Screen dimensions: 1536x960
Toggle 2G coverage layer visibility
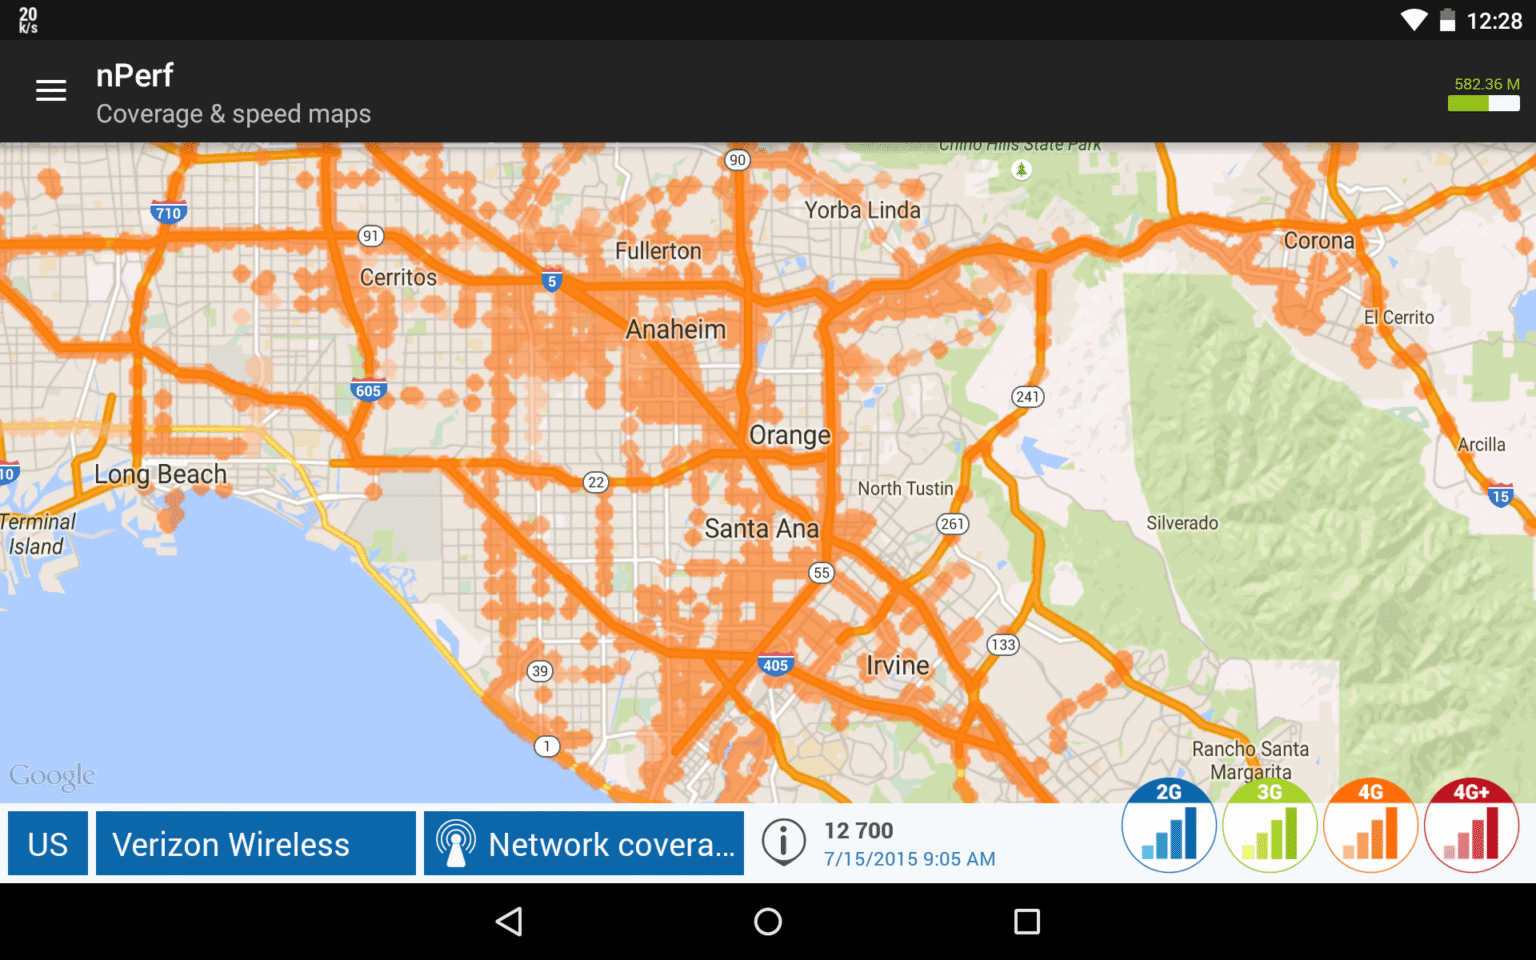tap(1169, 825)
